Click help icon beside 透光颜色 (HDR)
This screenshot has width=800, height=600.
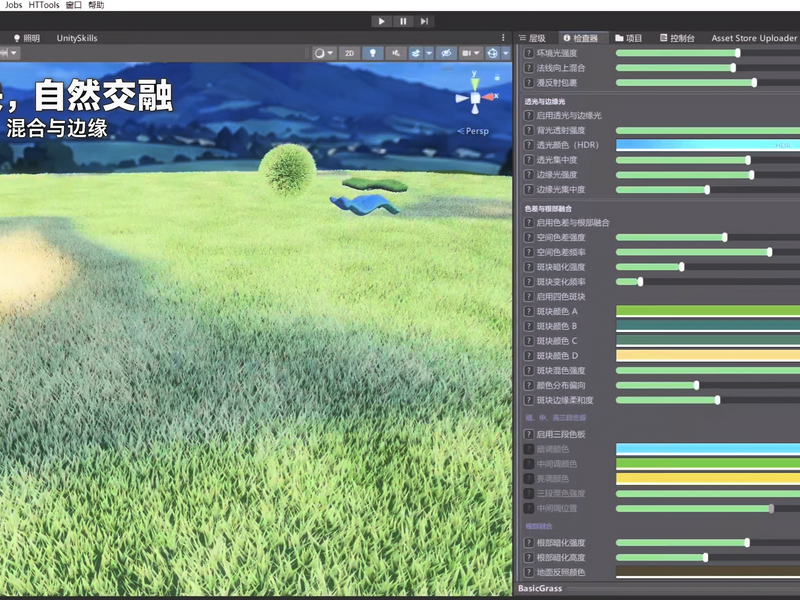[x=529, y=145]
